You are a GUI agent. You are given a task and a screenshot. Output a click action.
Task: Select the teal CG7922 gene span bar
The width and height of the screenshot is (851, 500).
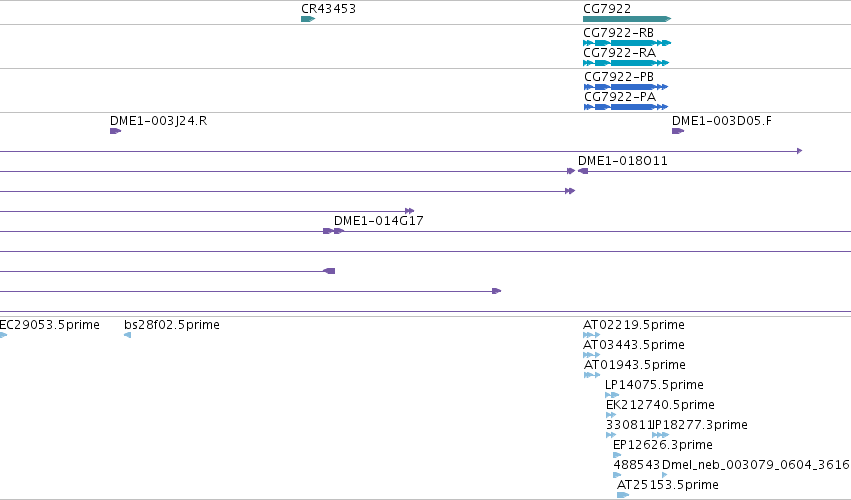627,19
